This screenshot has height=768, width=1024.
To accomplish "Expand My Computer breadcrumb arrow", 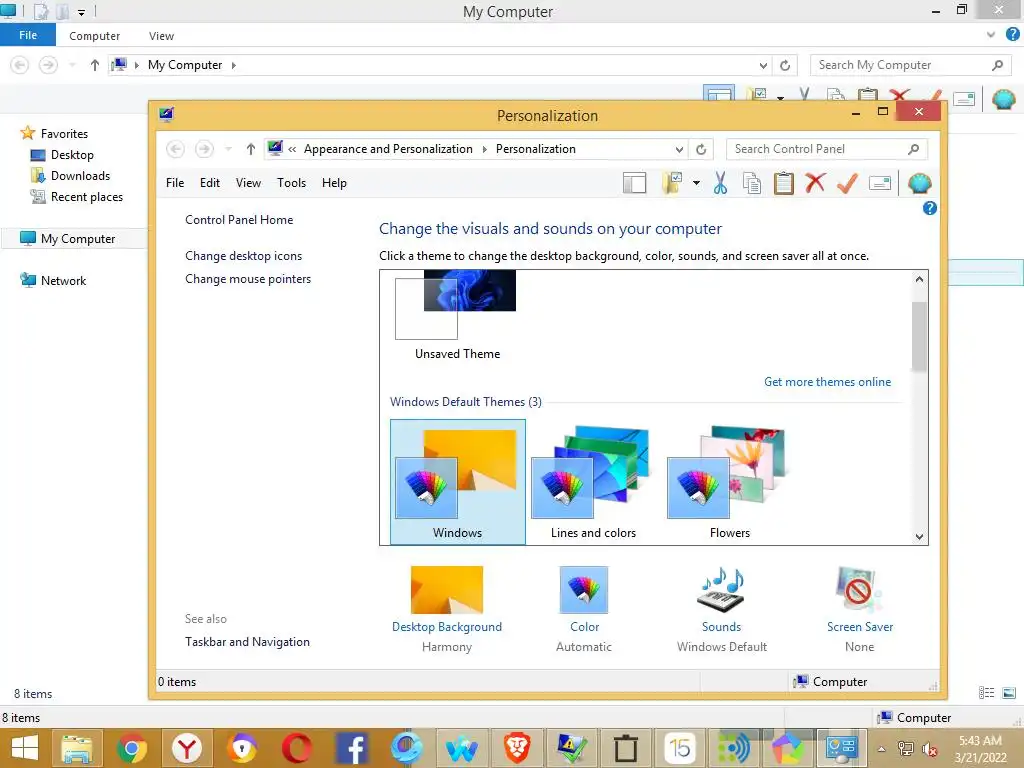I will tap(234, 65).
